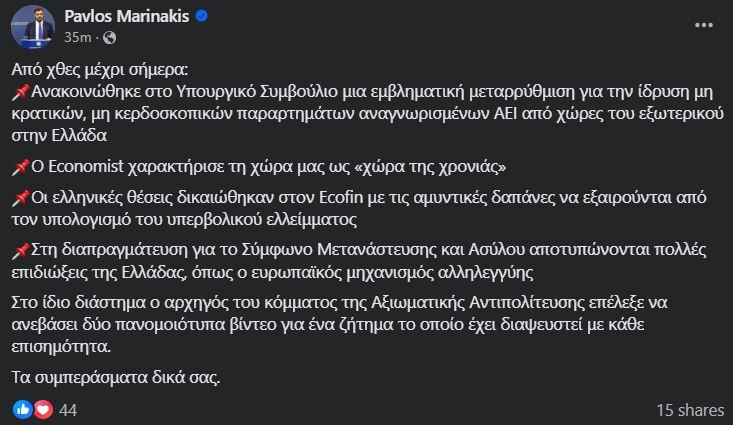Click the word Ecofin in the post
This screenshot has height=425, width=733.
[x=341, y=197]
